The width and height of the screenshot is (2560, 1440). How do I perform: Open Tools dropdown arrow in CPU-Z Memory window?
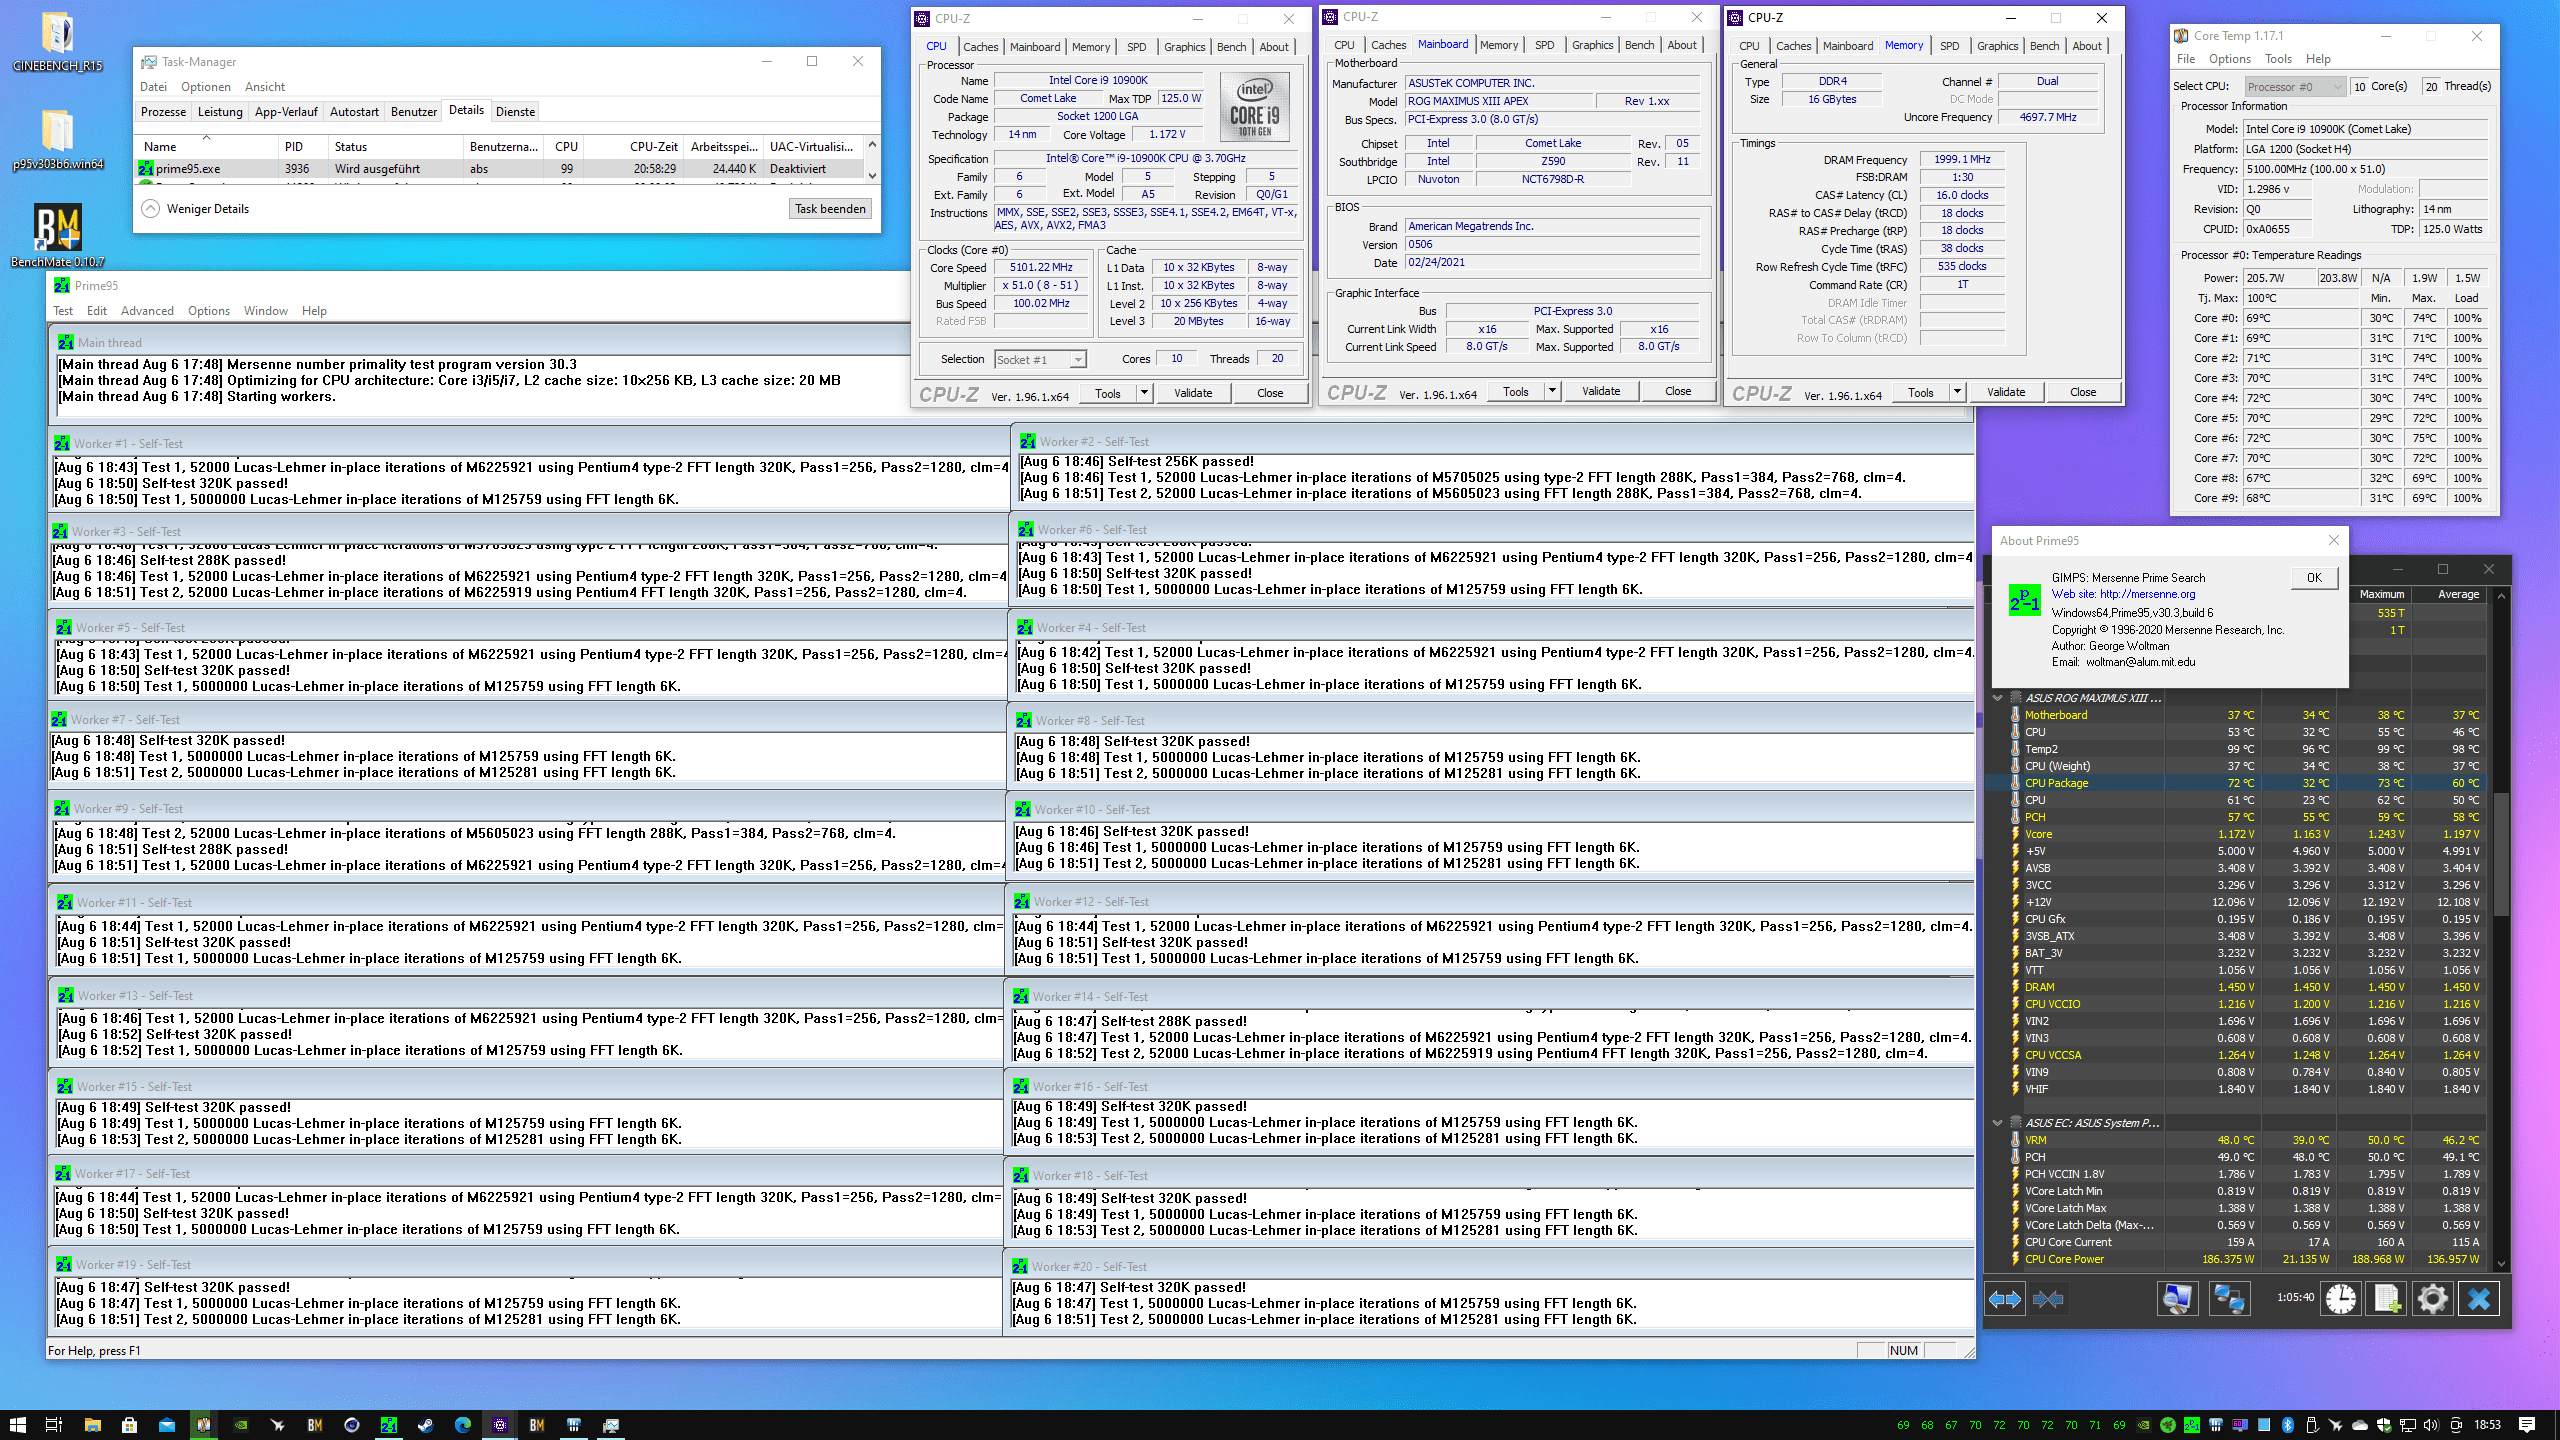point(1957,393)
